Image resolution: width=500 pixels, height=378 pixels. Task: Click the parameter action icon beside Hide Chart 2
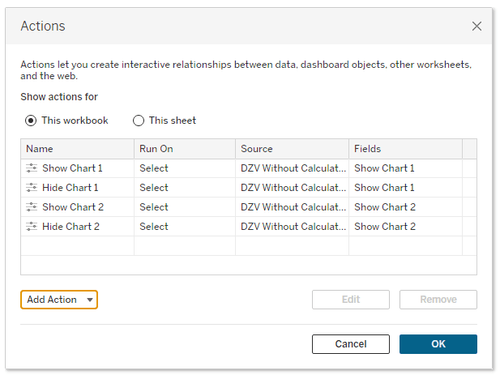point(32,227)
